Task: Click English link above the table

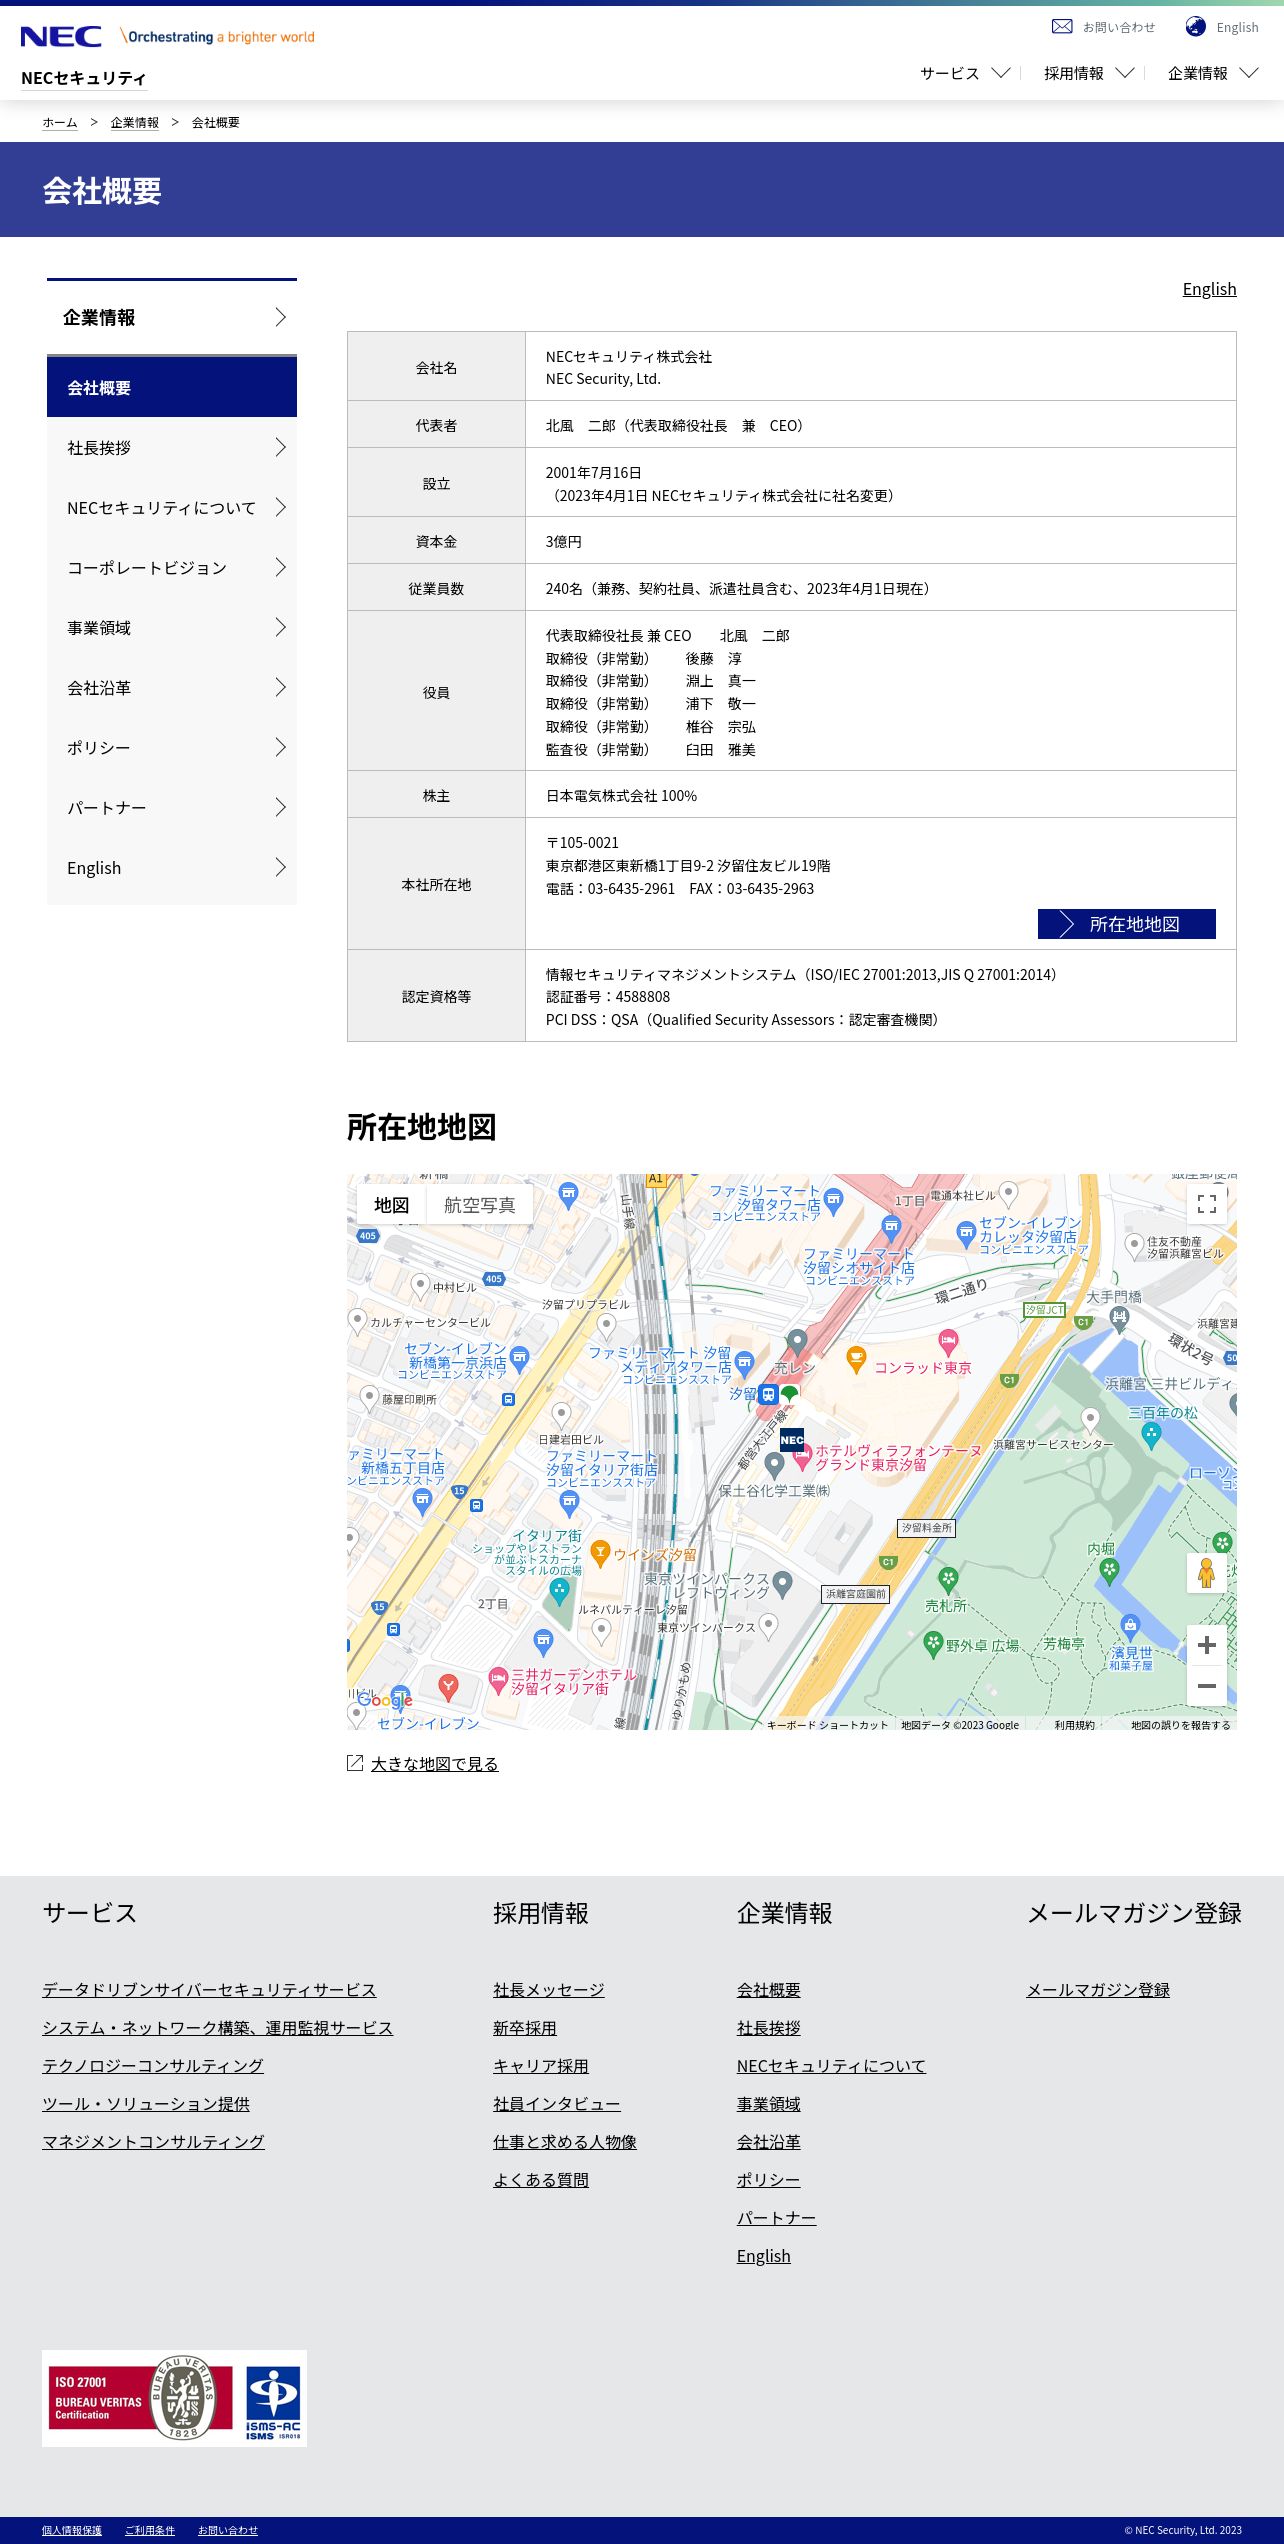Action: click(1210, 289)
